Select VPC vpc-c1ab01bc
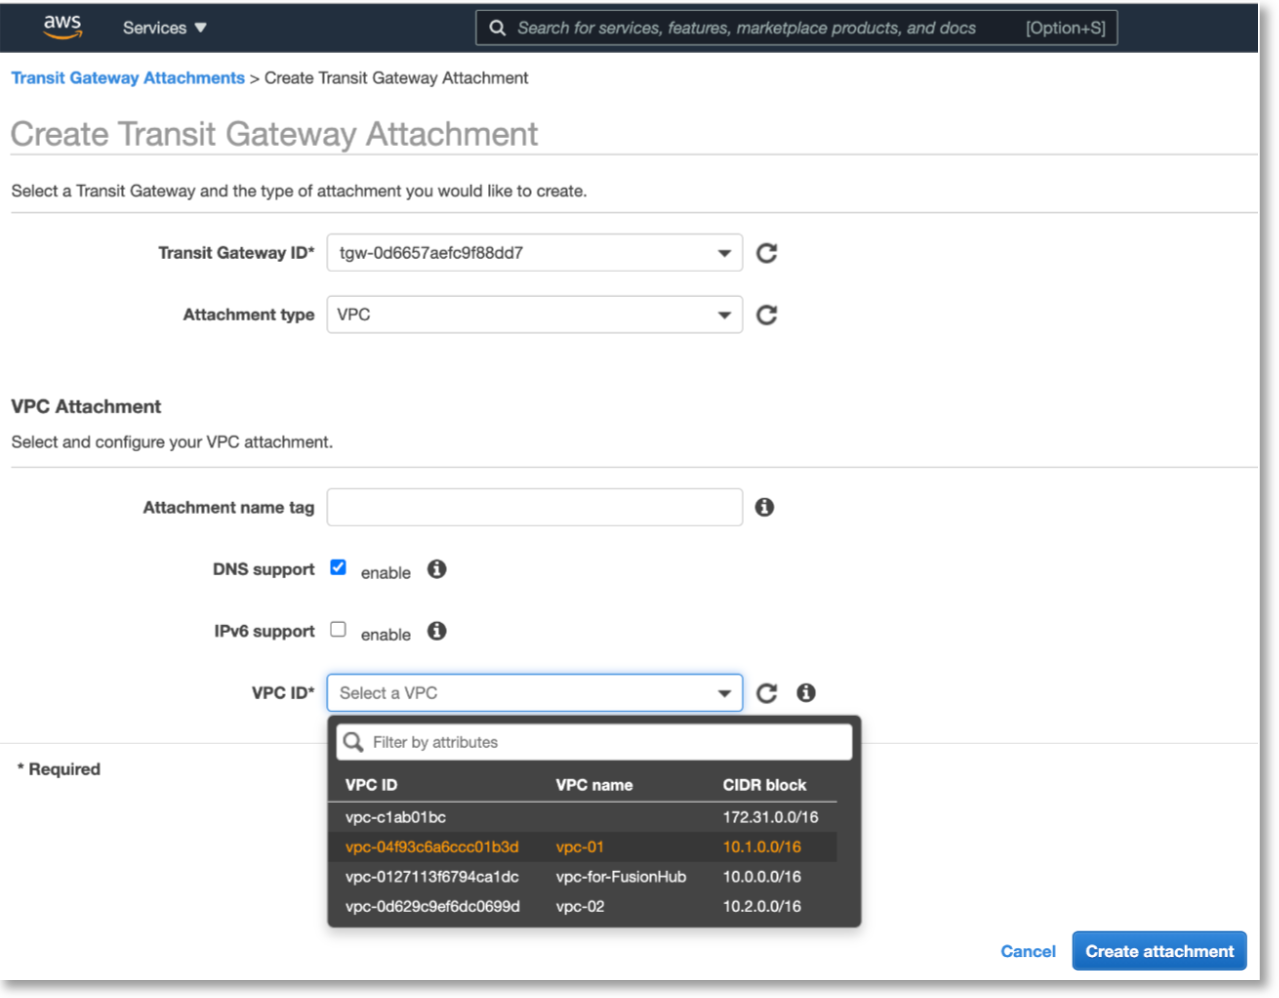Image resolution: width=1279 pixels, height=998 pixels. (583, 817)
